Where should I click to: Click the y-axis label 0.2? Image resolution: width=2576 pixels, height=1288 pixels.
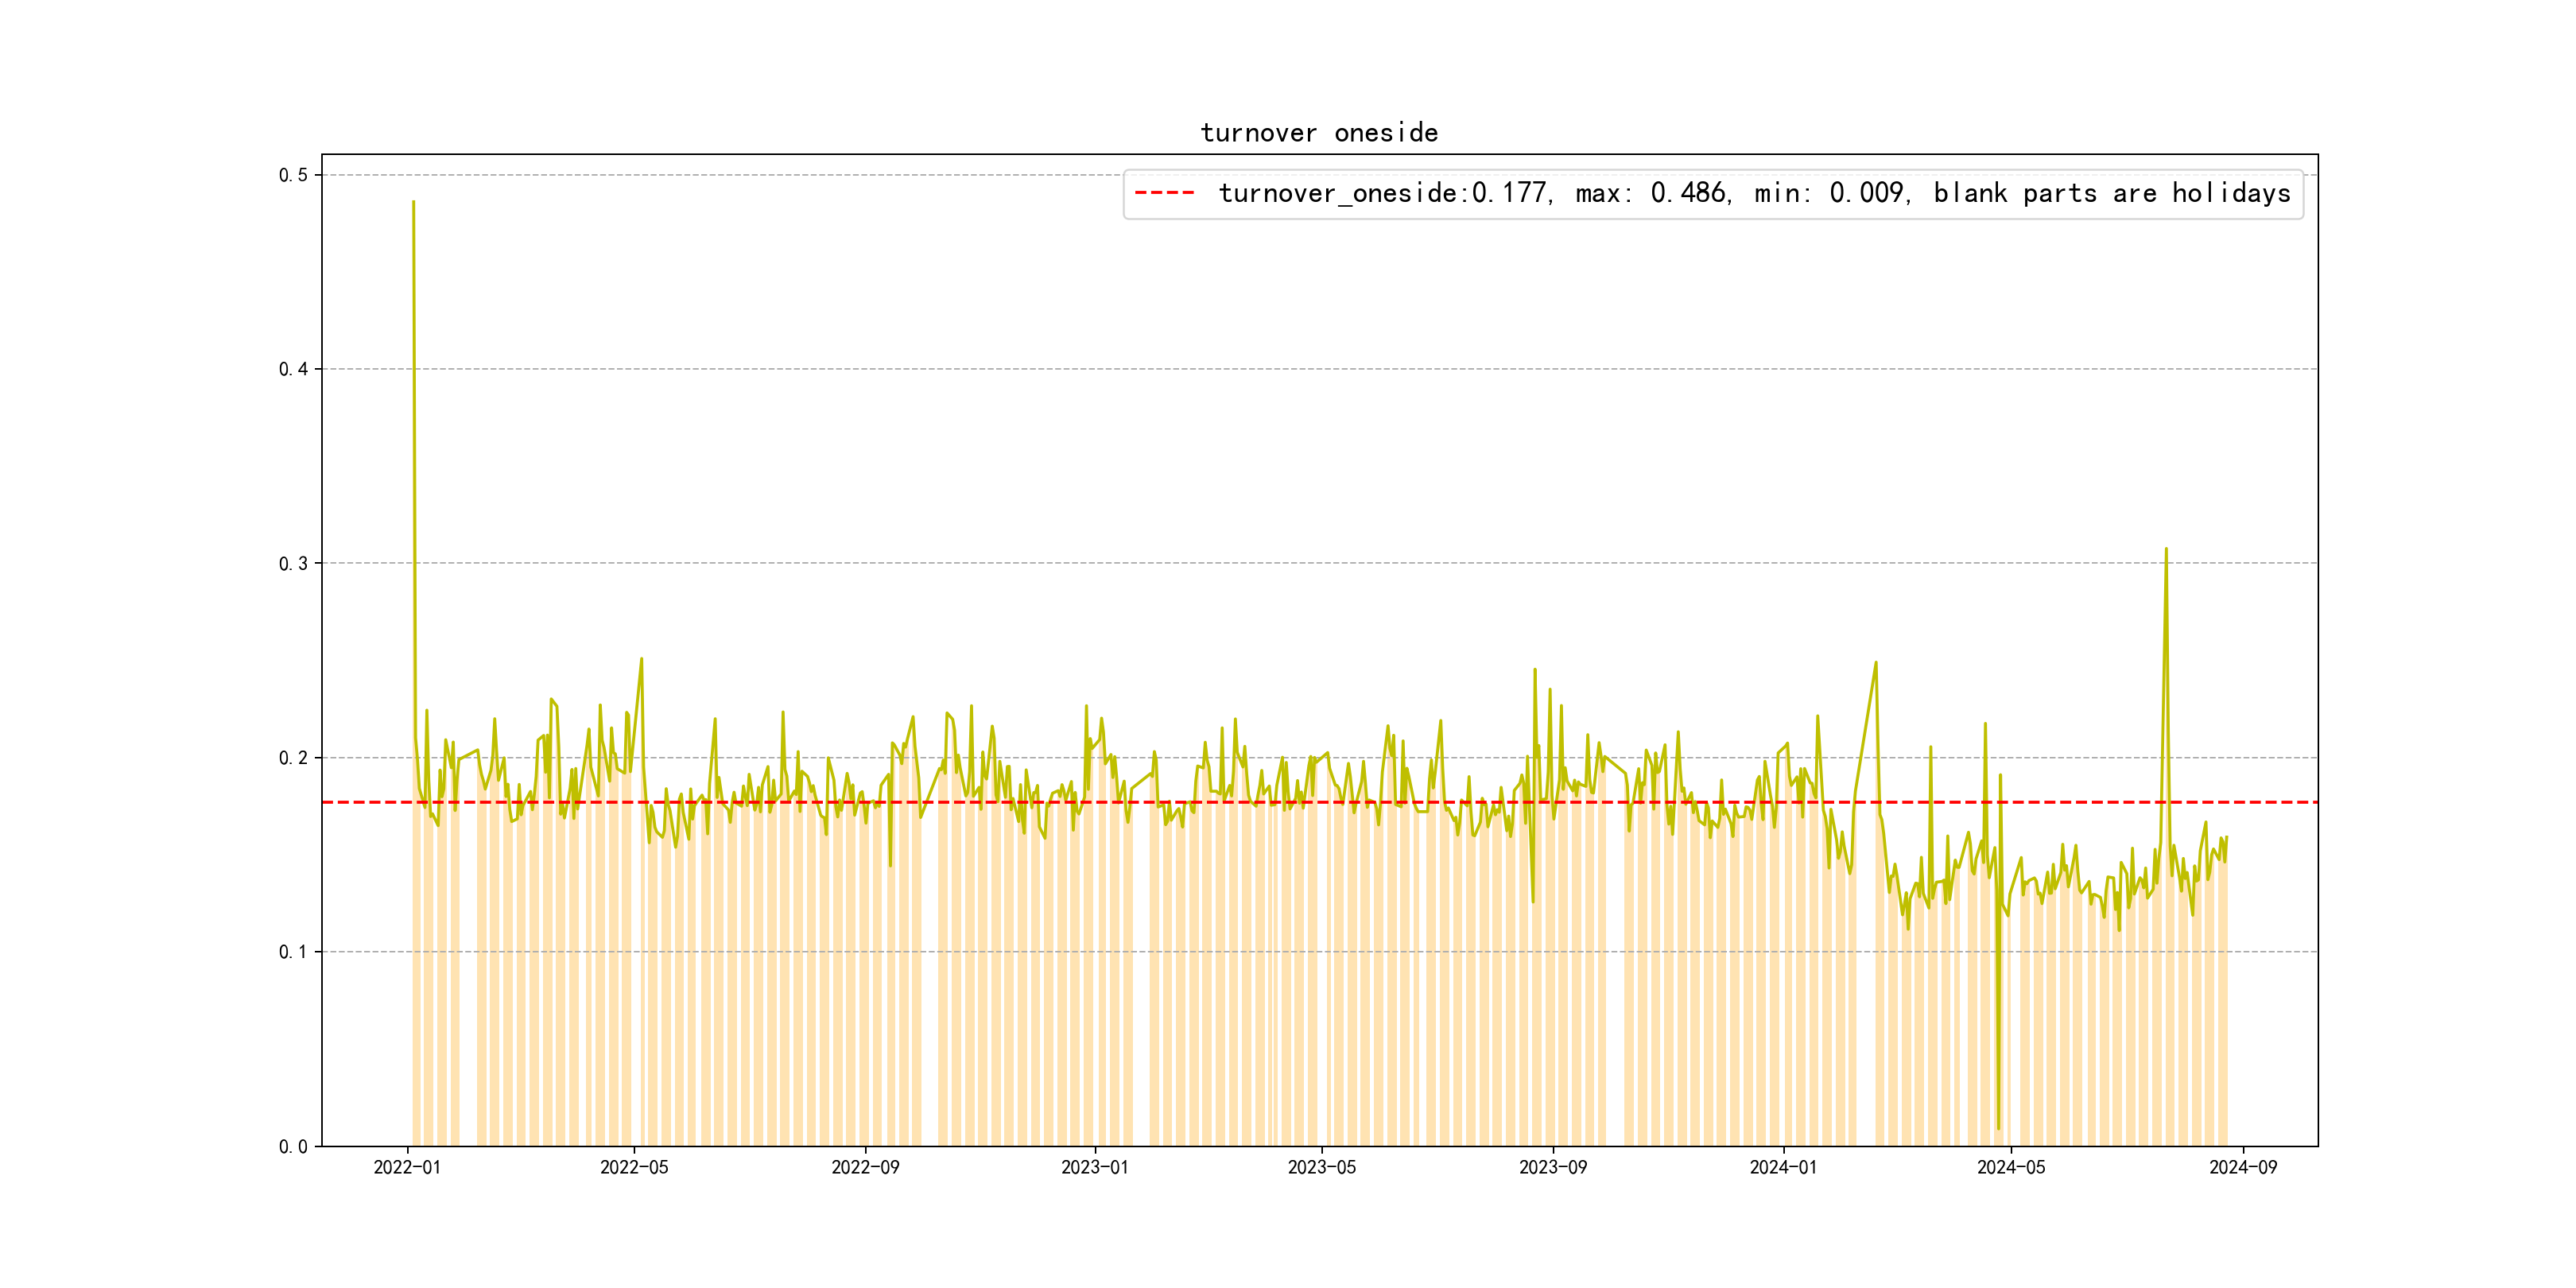pos(293,758)
